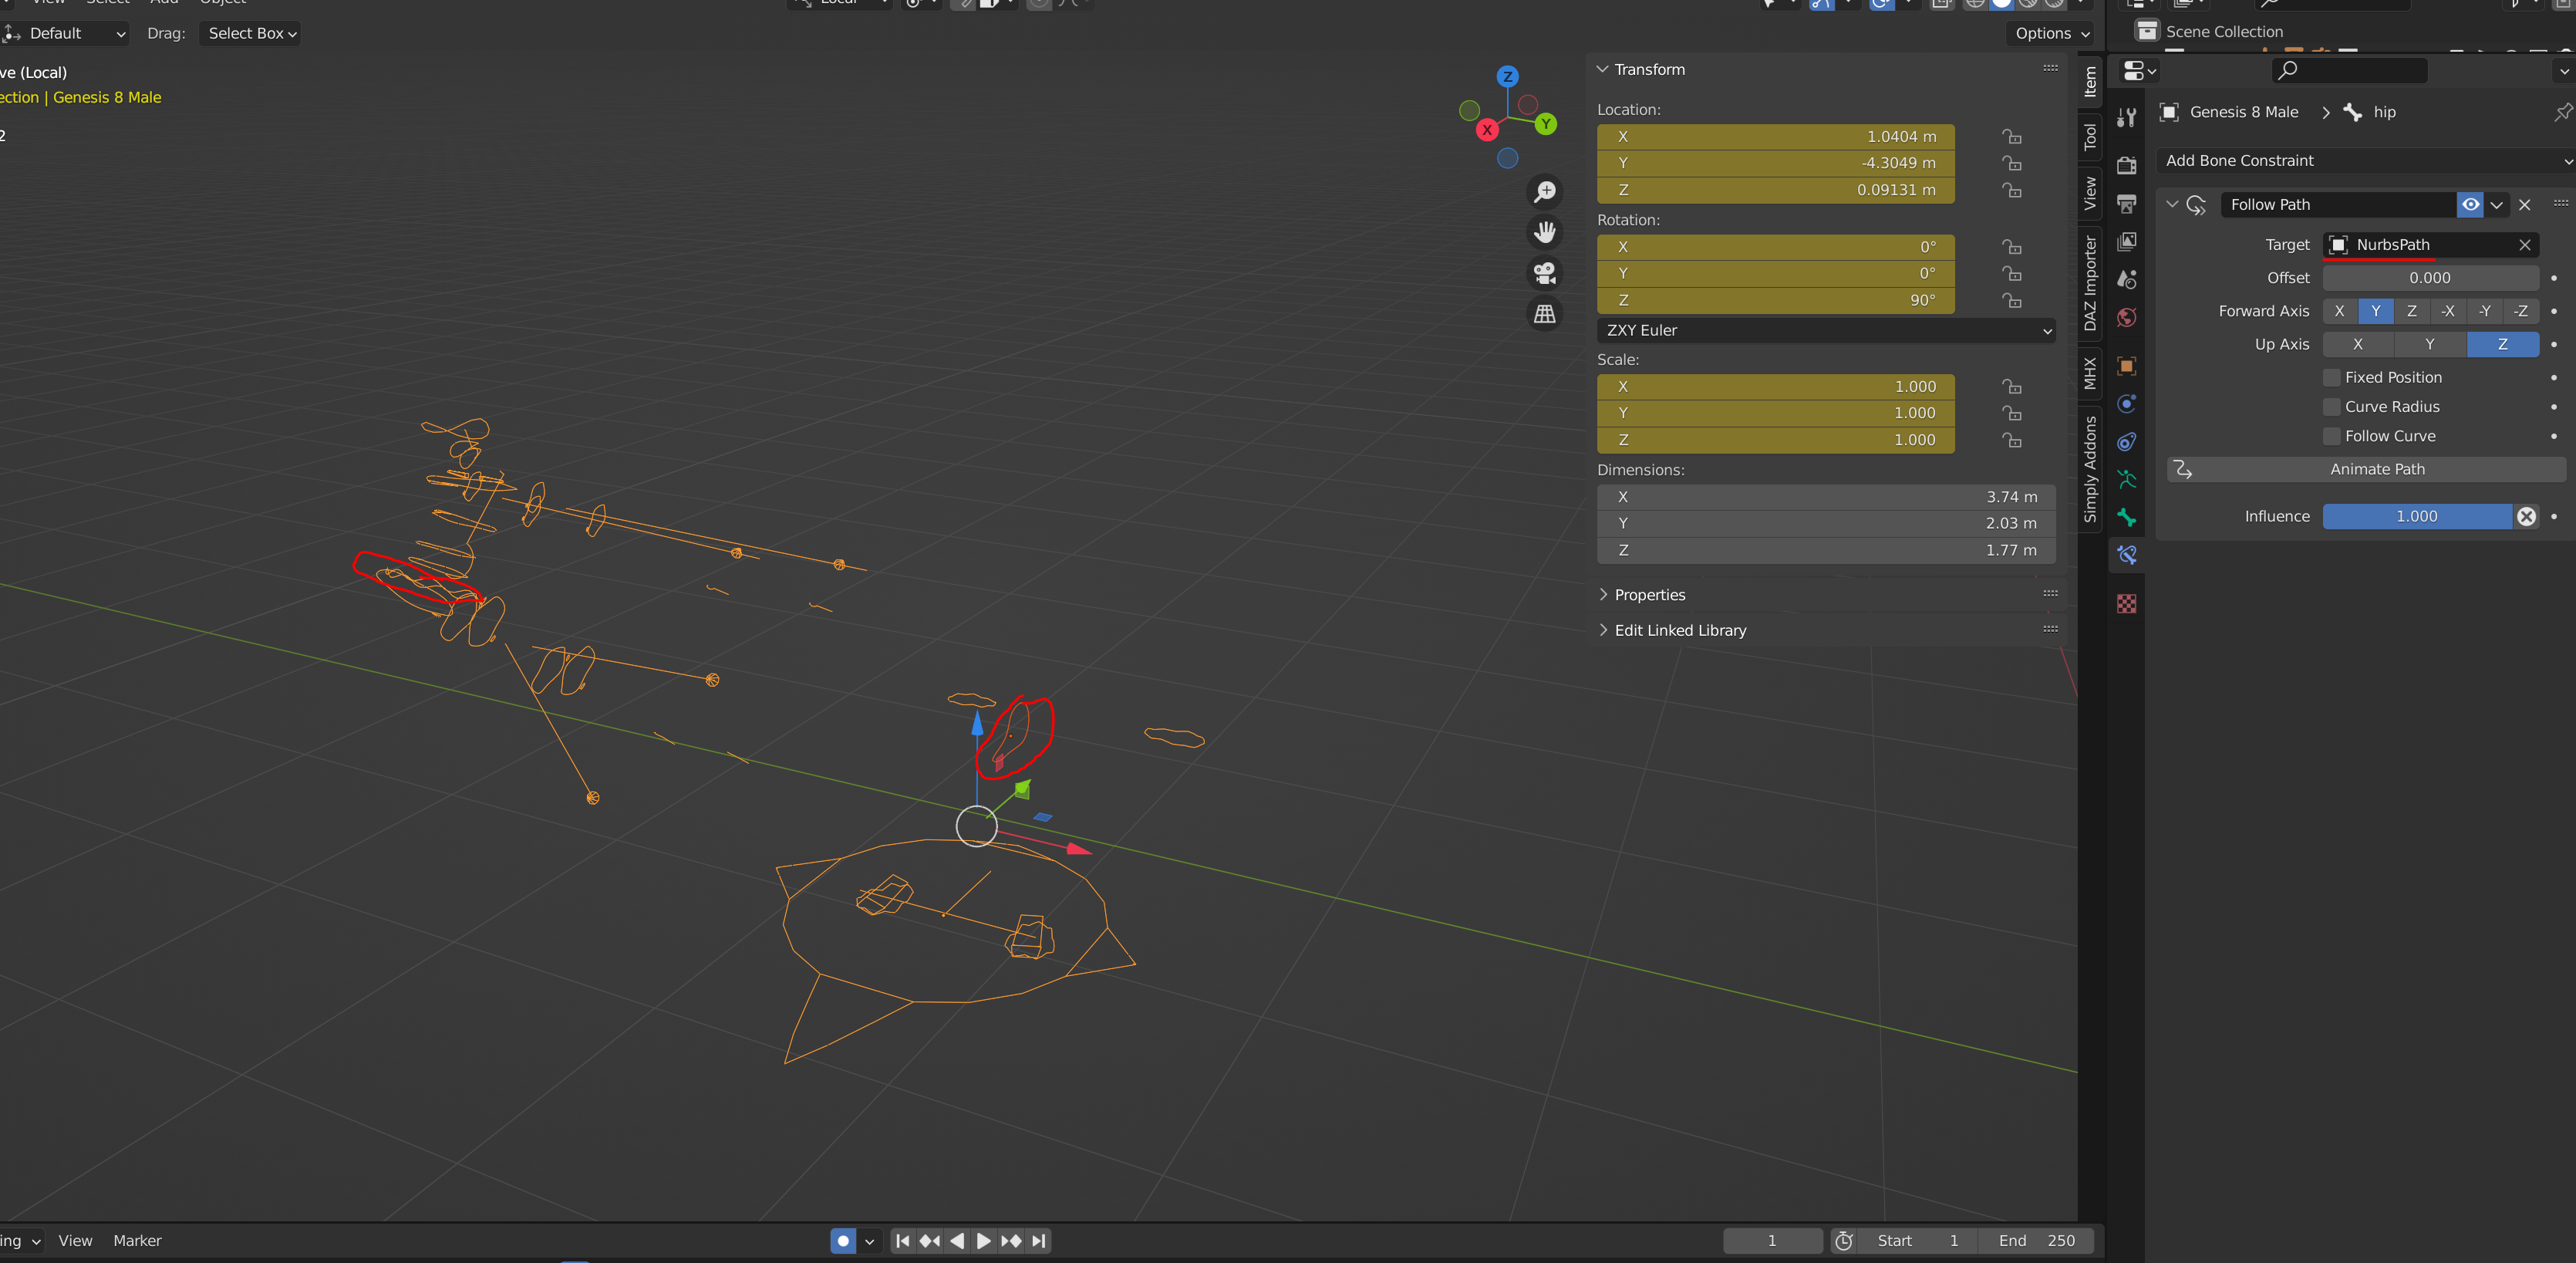
Task: Enable the Curve Radius checkbox
Action: pyautogui.click(x=2332, y=406)
